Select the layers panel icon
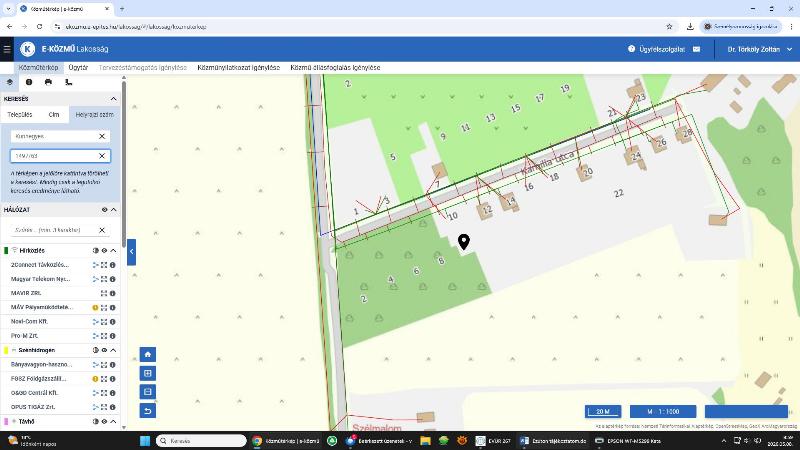 click(x=10, y=82)
